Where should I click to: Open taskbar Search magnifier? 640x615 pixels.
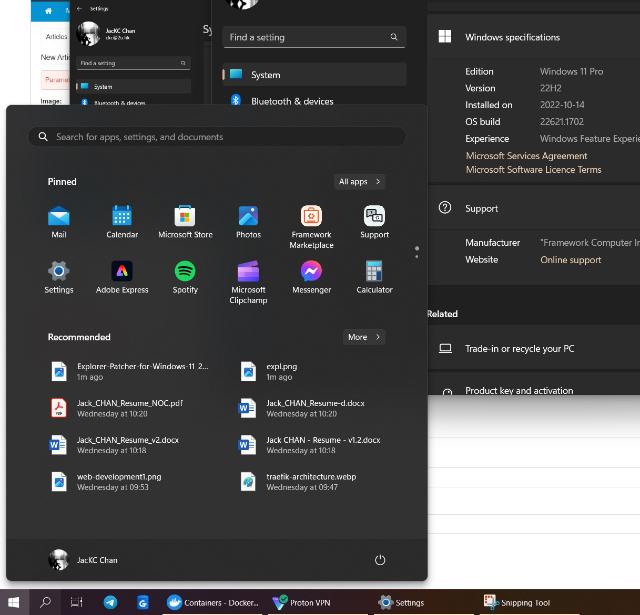pos(45,602)
